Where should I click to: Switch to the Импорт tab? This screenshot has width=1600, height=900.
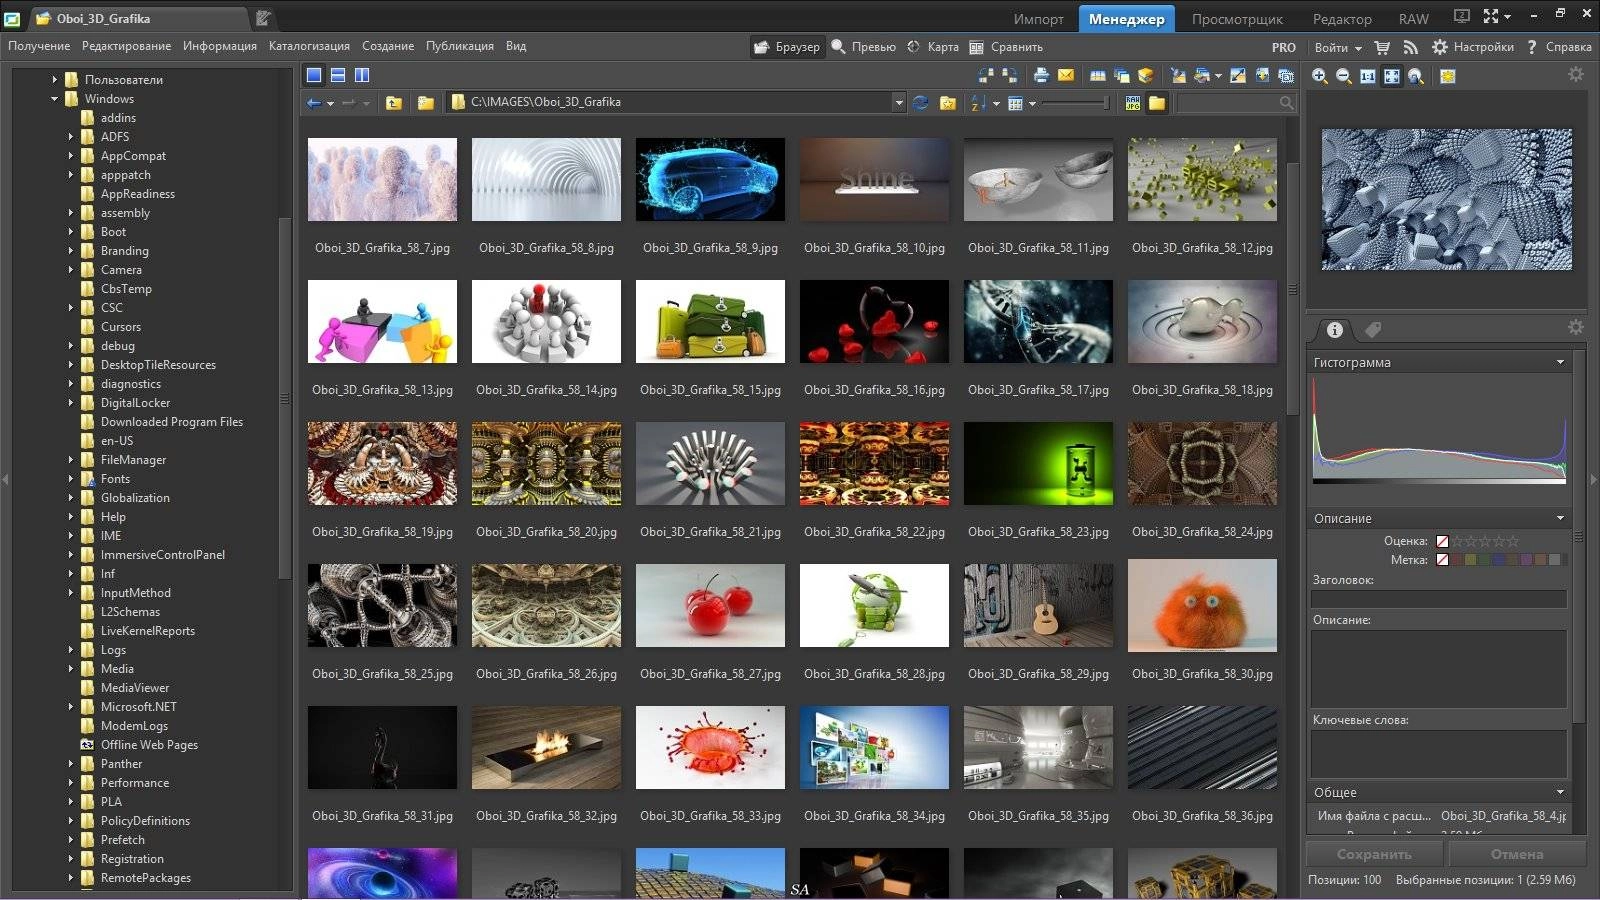(x=1039, y=19)
